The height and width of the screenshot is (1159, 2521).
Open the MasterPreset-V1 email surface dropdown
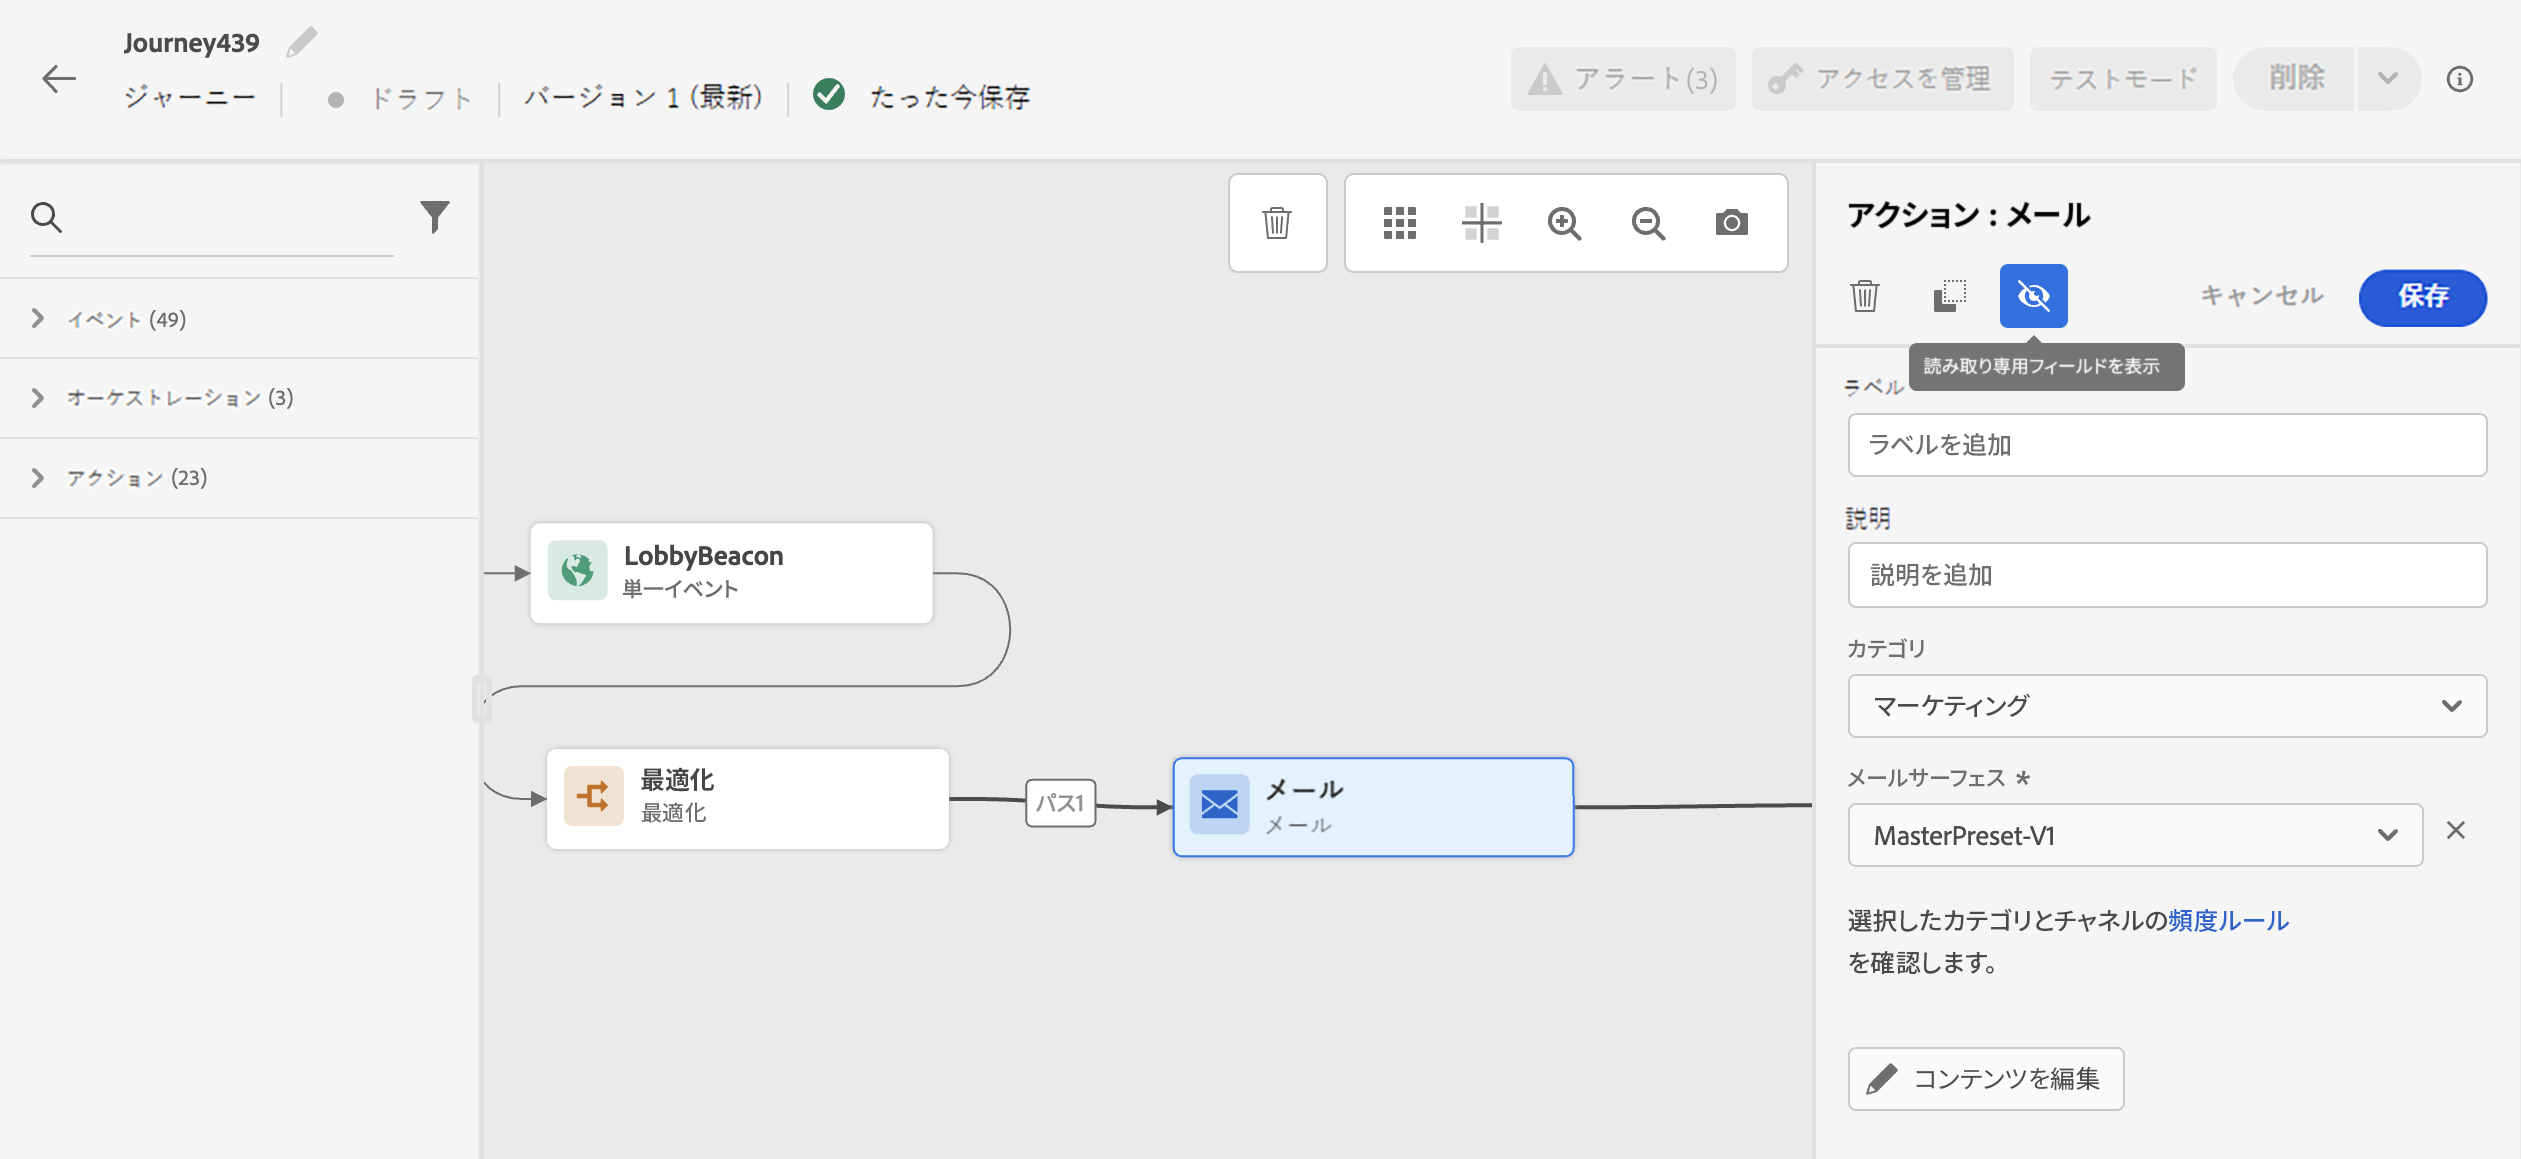(2134, 836)
